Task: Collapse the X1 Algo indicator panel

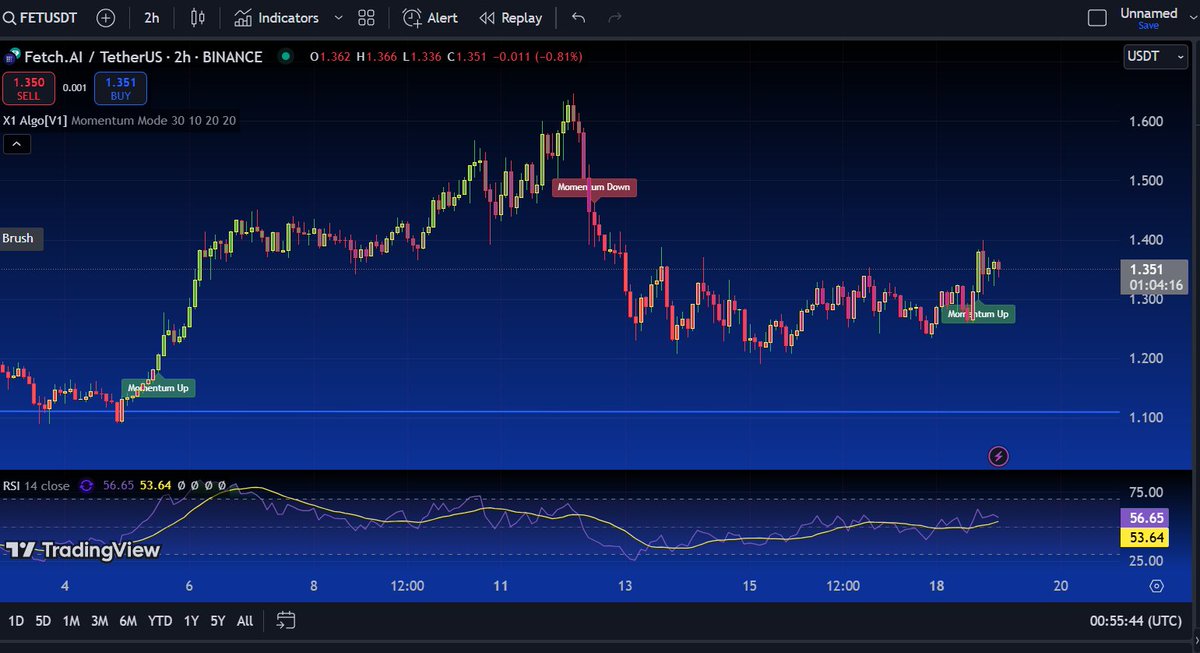Action: [x=16, y=143]
